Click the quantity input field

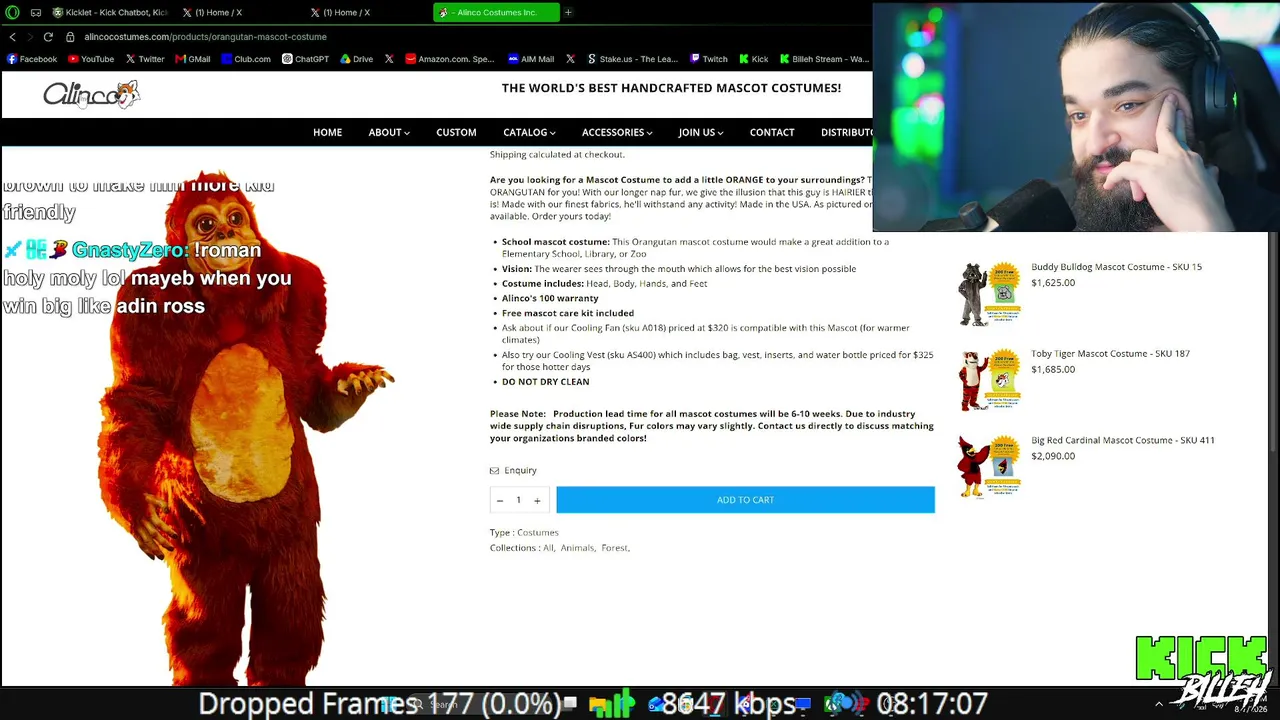518,500
